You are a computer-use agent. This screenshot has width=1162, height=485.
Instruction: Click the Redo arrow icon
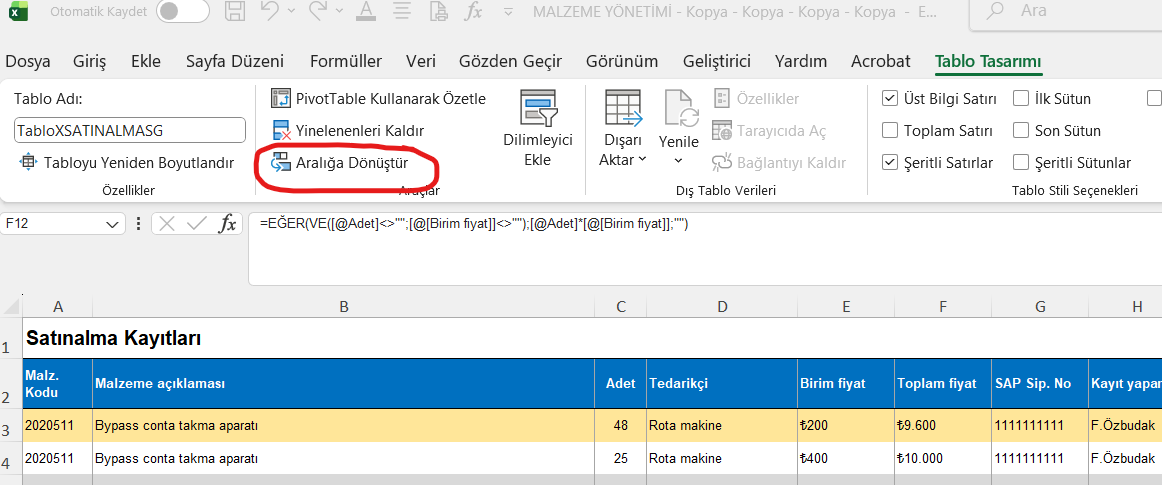pos(319,11)
